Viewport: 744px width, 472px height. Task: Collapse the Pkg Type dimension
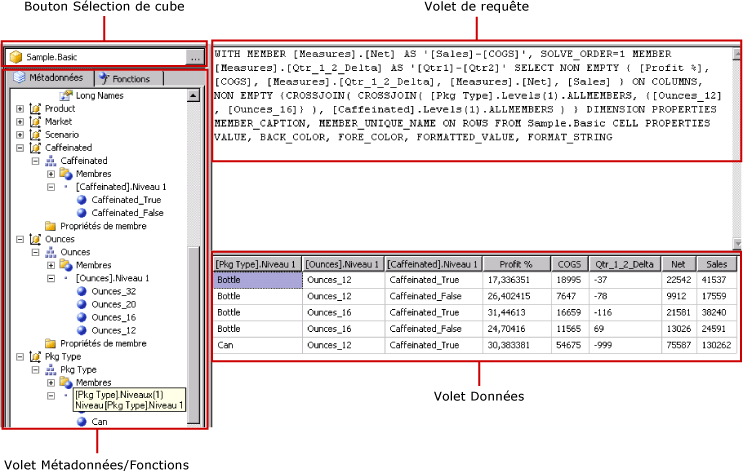(x=20, y=356)
